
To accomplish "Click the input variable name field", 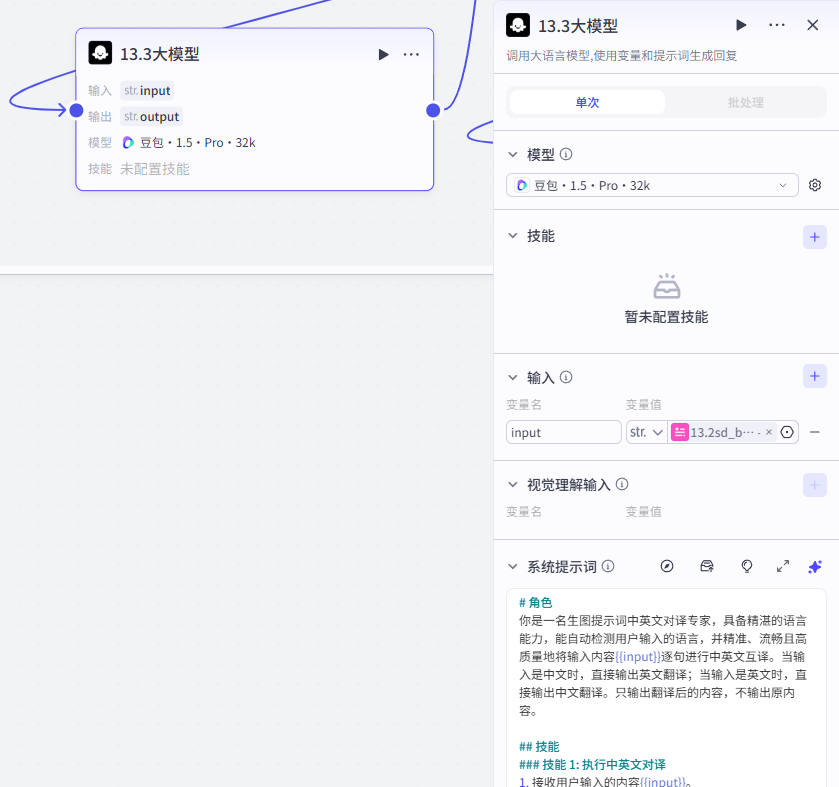I will coord(563,432).
